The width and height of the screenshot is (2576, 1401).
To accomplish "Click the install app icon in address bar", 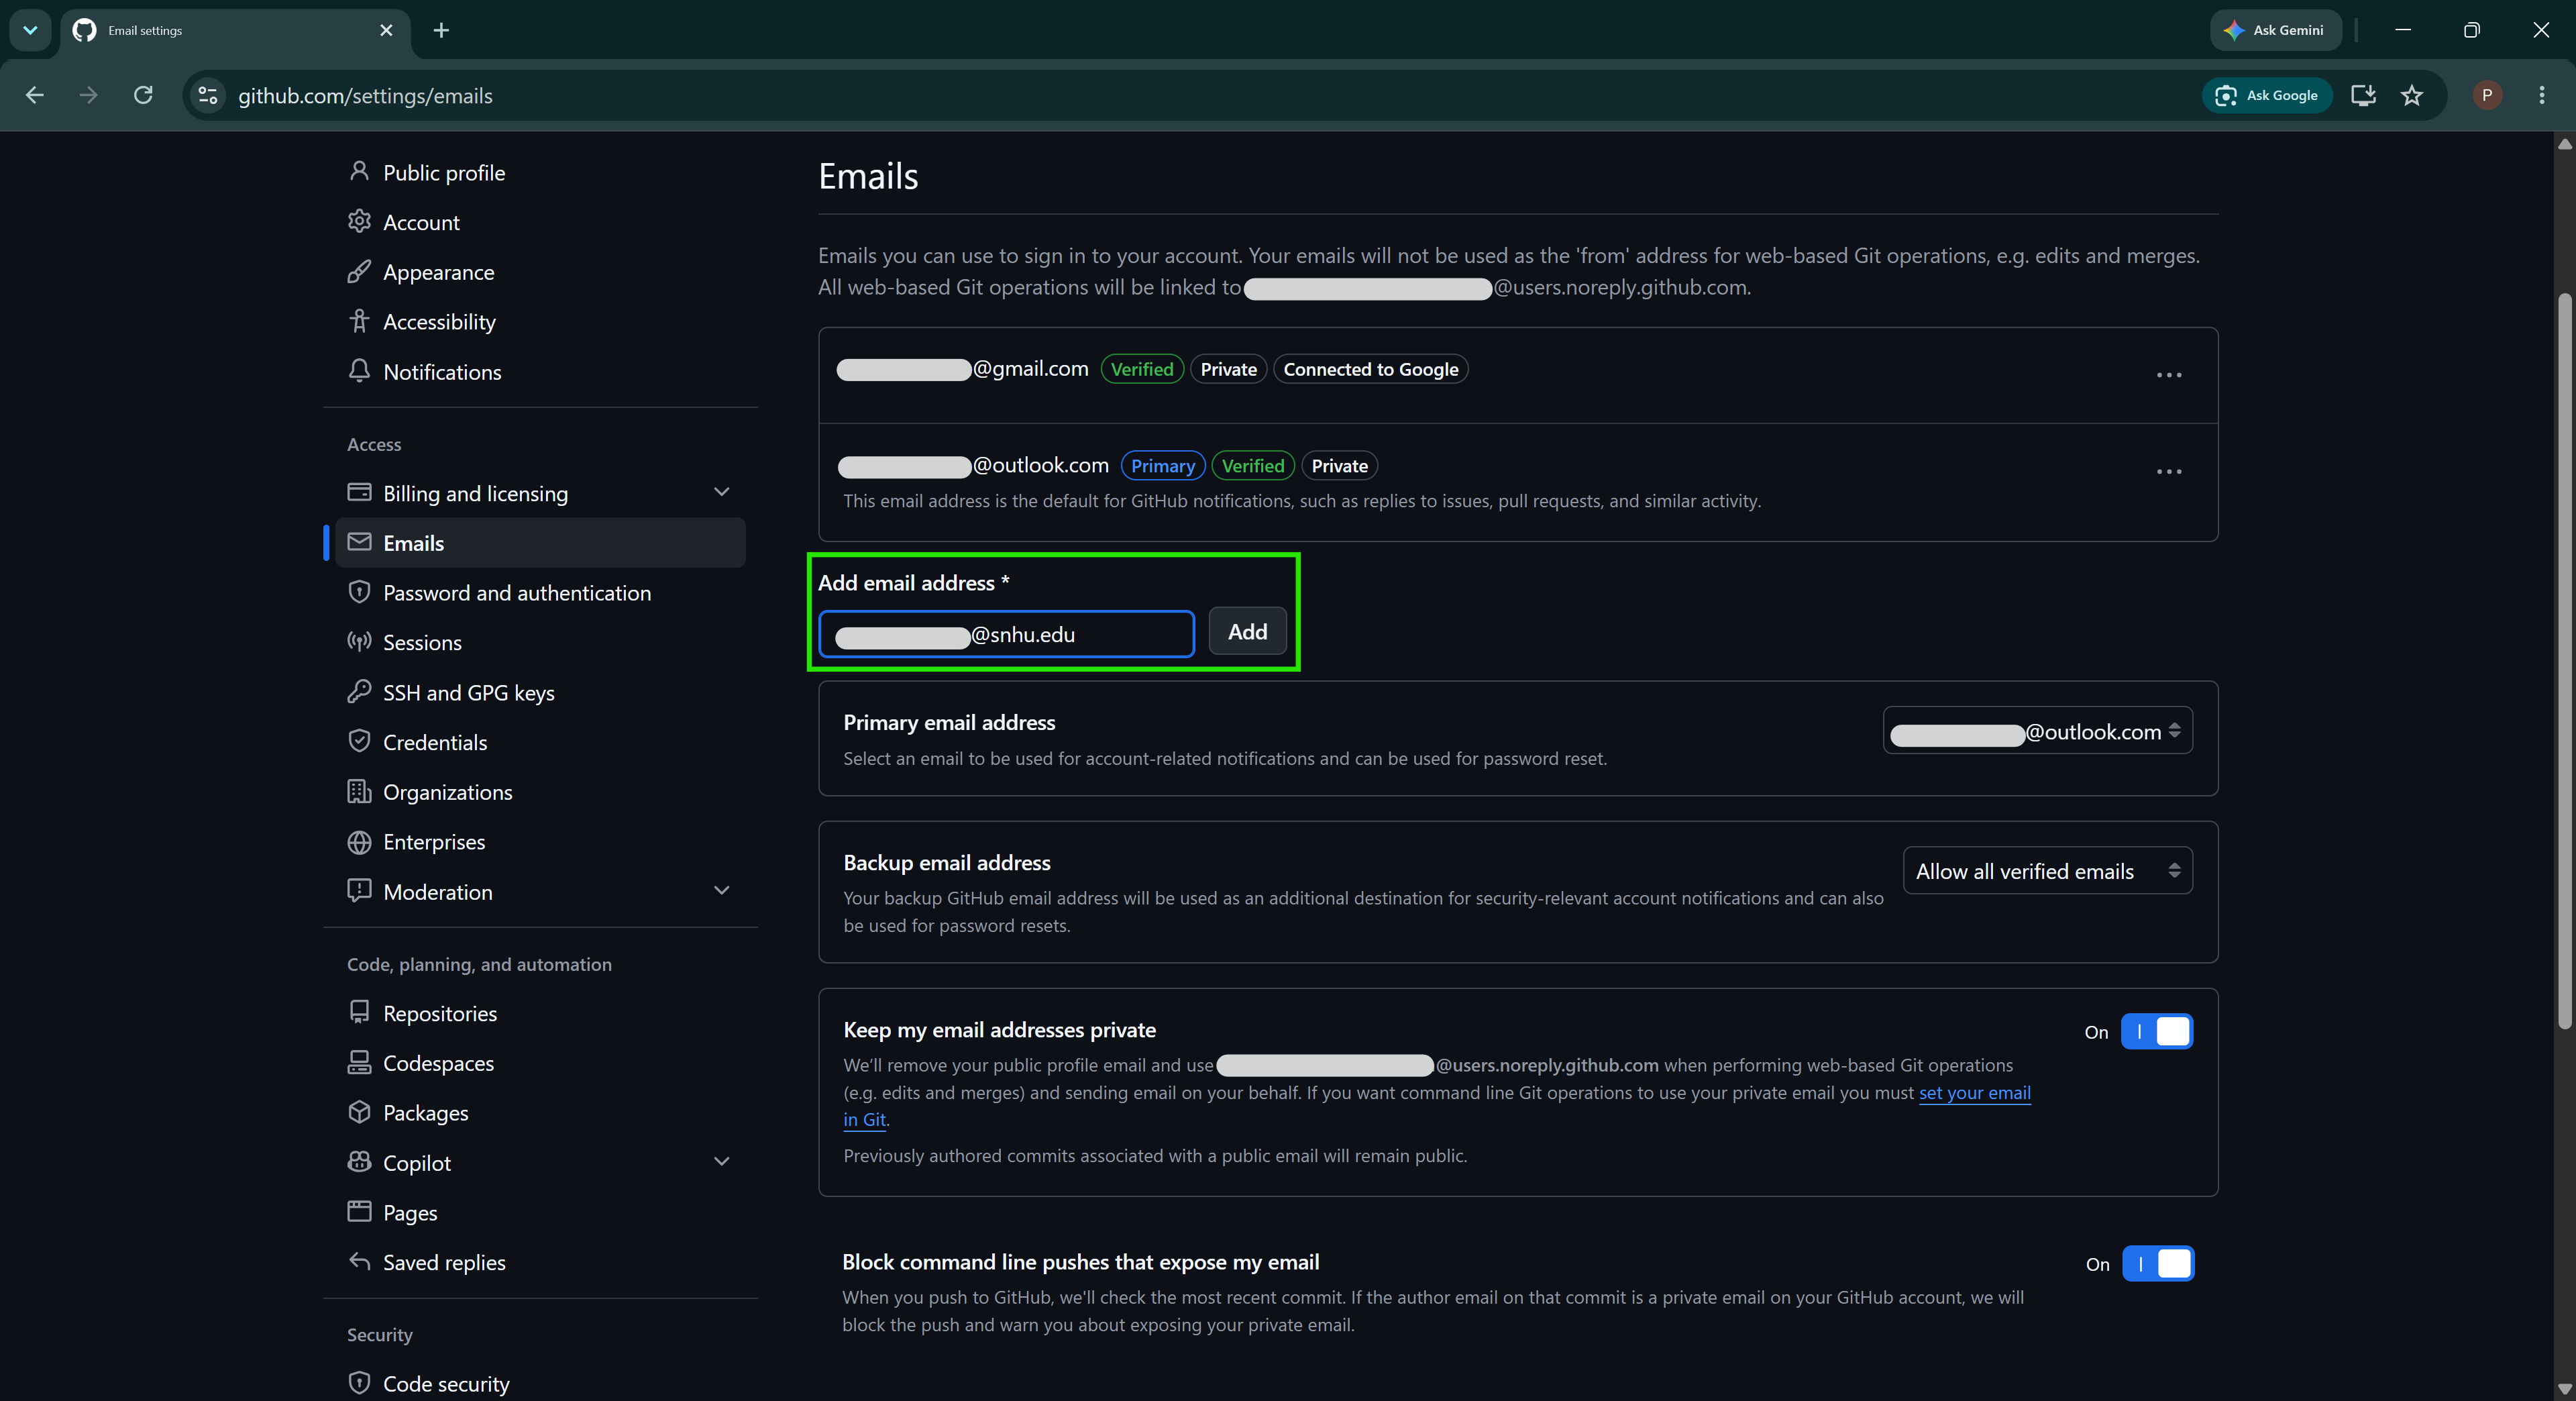I will (2363, 95).
